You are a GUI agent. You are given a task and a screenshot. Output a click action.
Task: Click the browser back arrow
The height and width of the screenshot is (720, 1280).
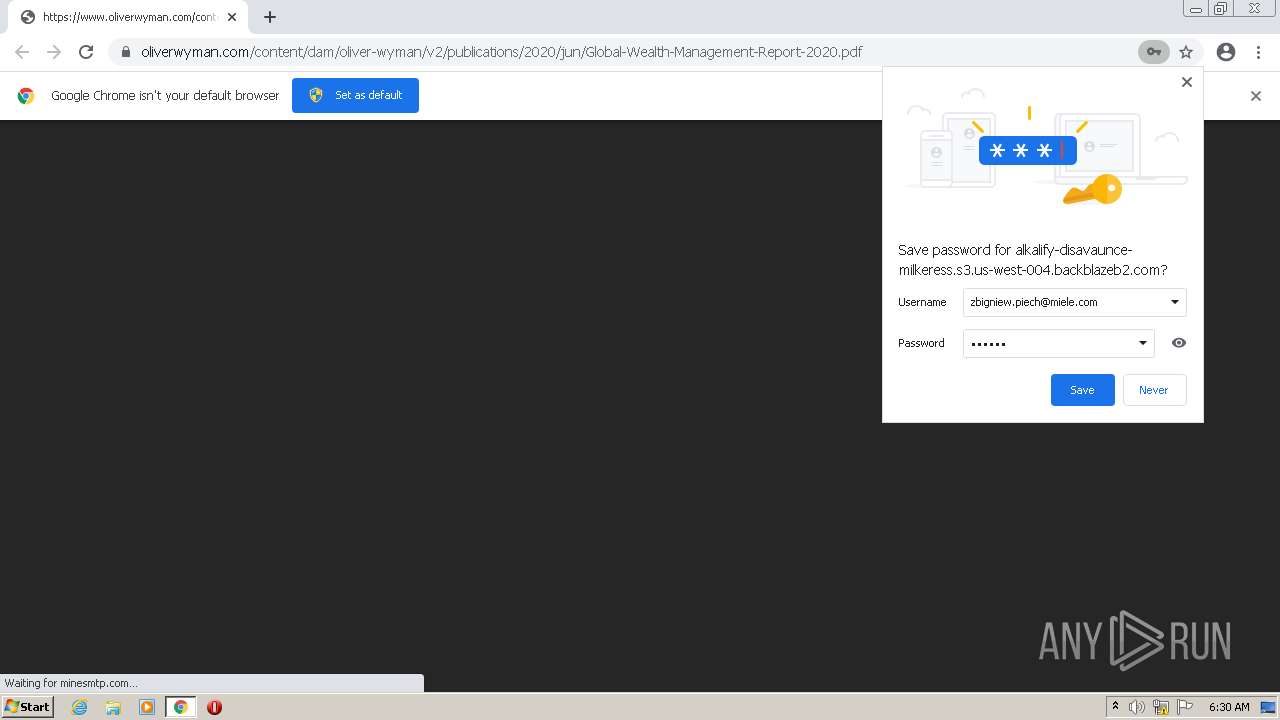click(x=22, y=52)
